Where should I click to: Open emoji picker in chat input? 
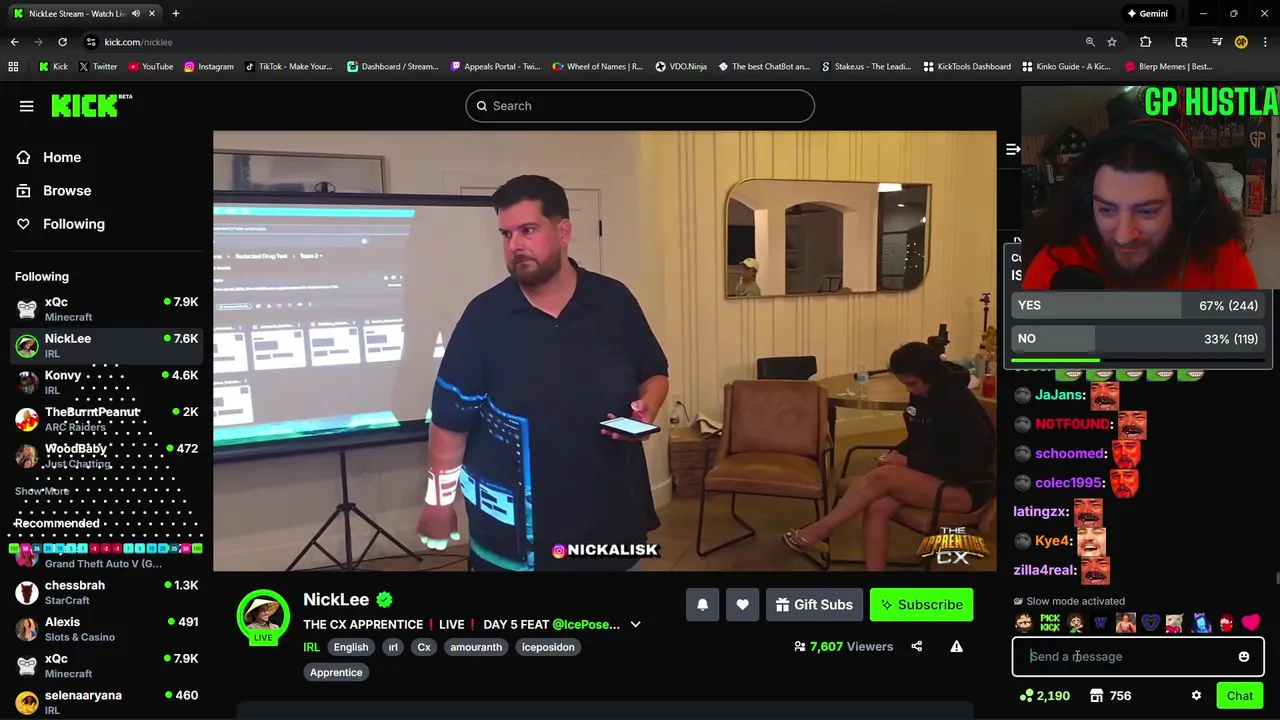(x=1244, y=657)
